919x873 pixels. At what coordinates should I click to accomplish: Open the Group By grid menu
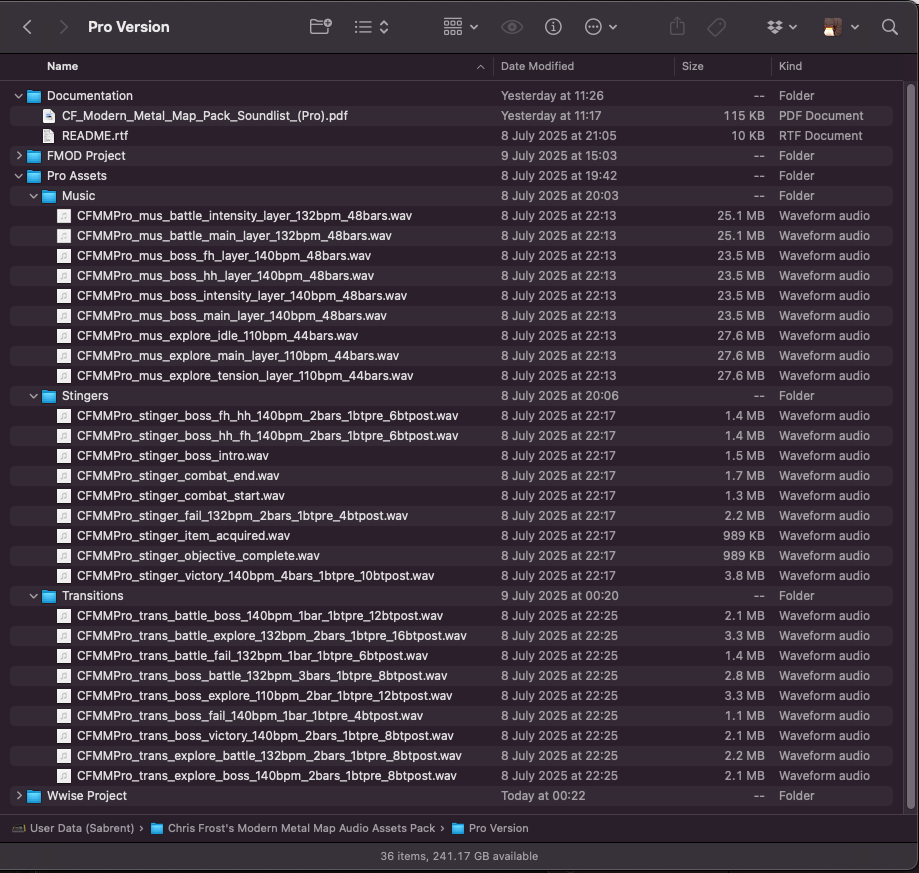coord(460,27)
